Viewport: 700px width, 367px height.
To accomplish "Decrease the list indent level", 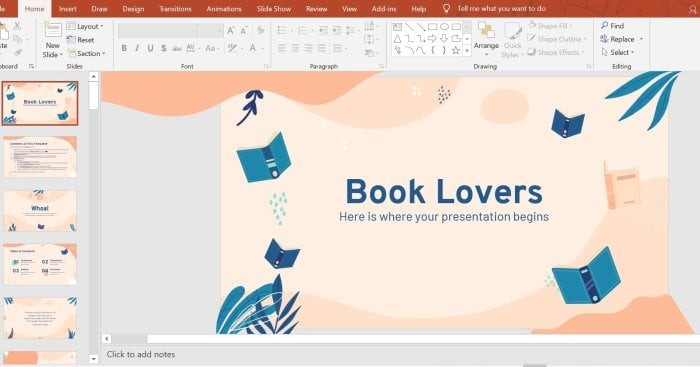I will point(323,30).
